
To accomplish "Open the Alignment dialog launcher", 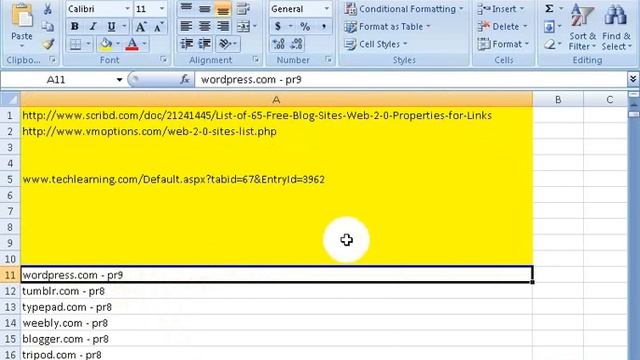I will coord(256,60).
